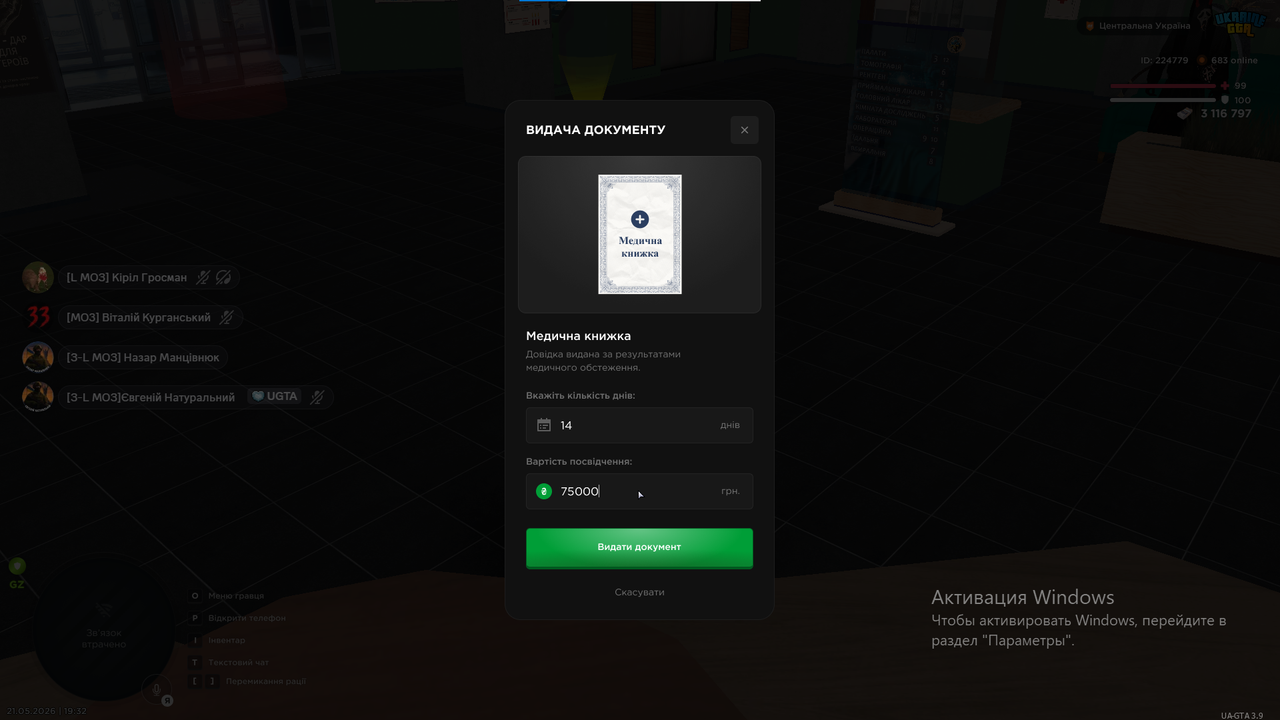Image resolution: width=1280 pixels, height=720 pixels.
Task: Click the cost field showing 75000
Action: (640, 491)
